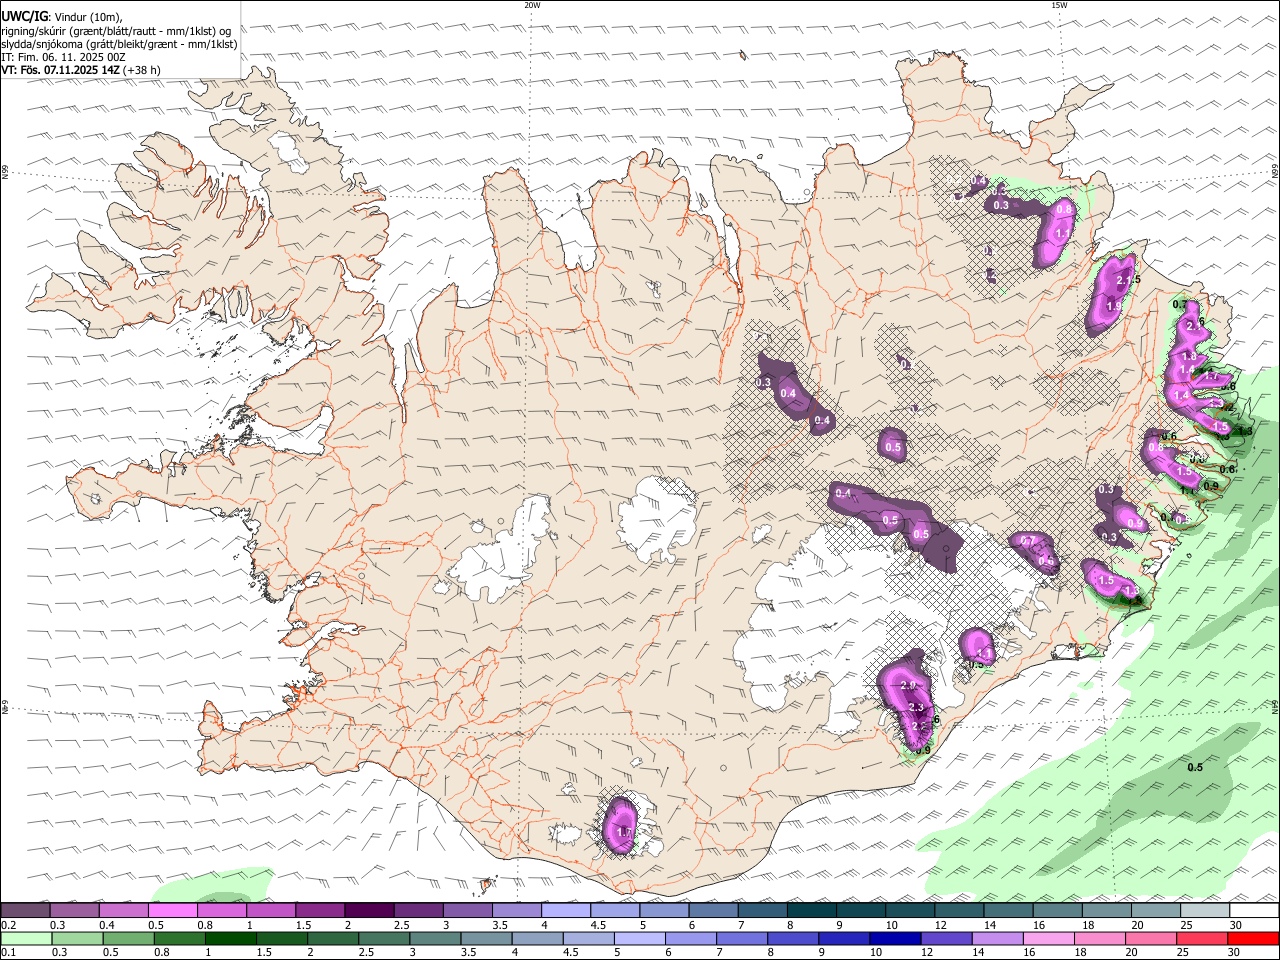The width and height of the screenshot is (1280, 960).
Task: Click the UWC/IG title text
Action: pyautogui.click(x=23, y=17)
